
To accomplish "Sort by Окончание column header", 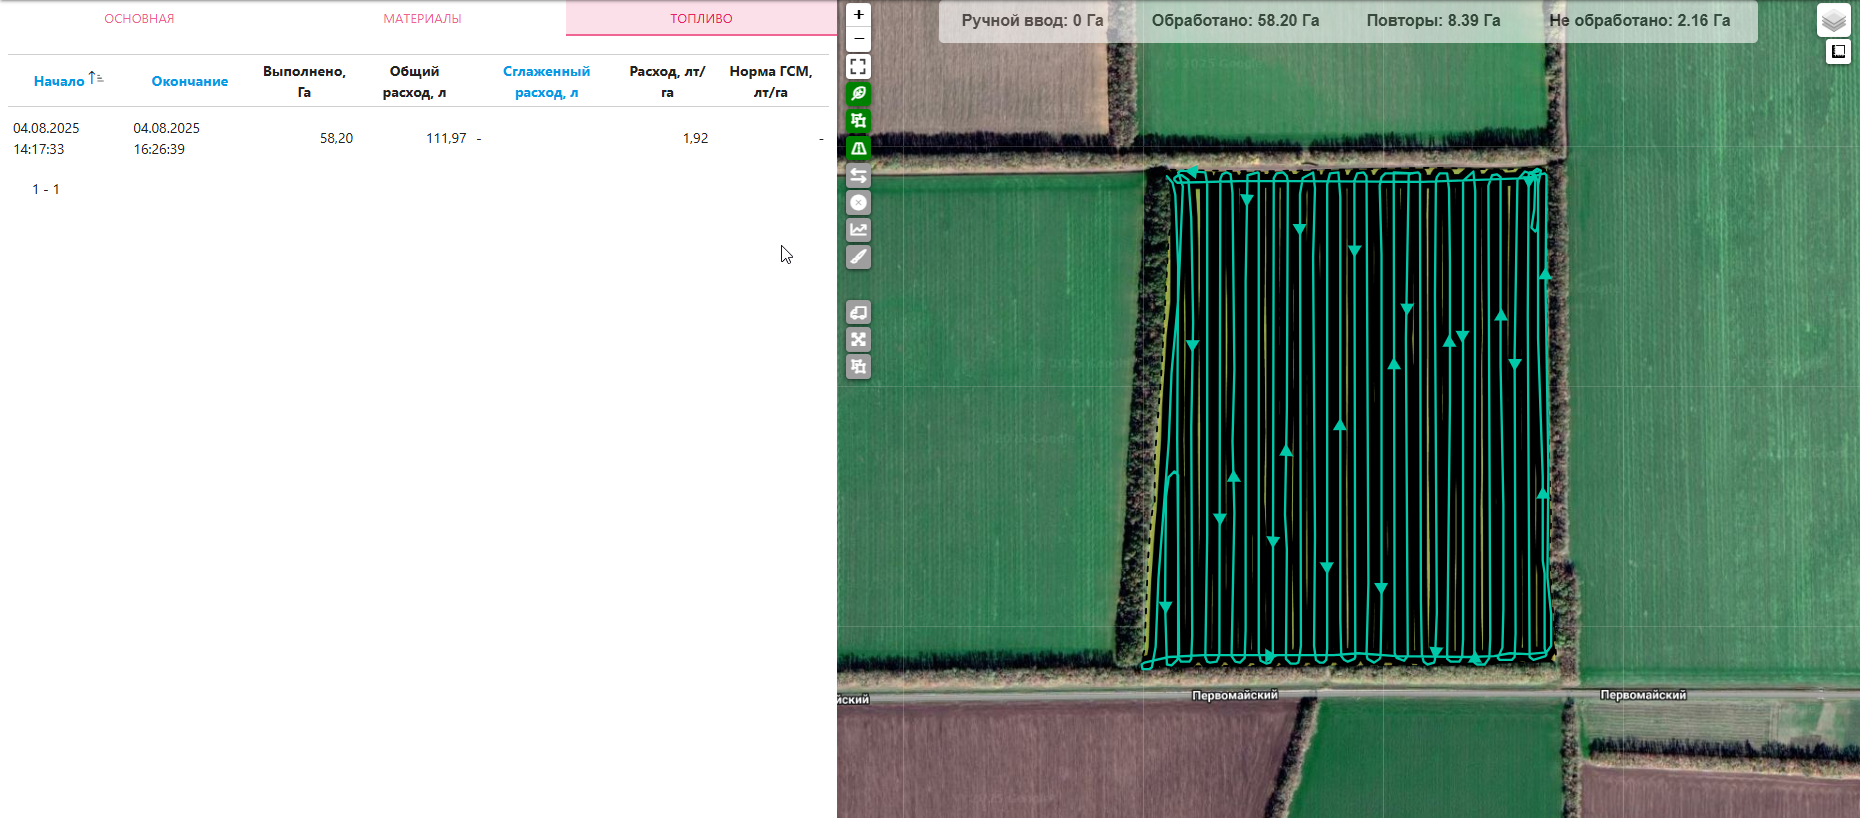I will point(189,81).
